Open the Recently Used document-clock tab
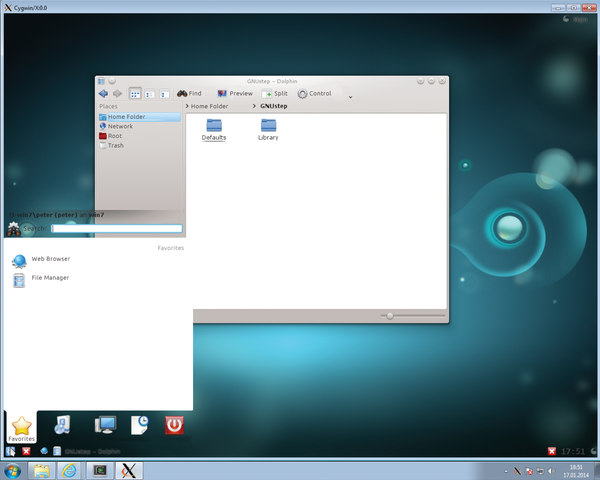600x480 pixels. pyautogui.click(x=140, y=425)
